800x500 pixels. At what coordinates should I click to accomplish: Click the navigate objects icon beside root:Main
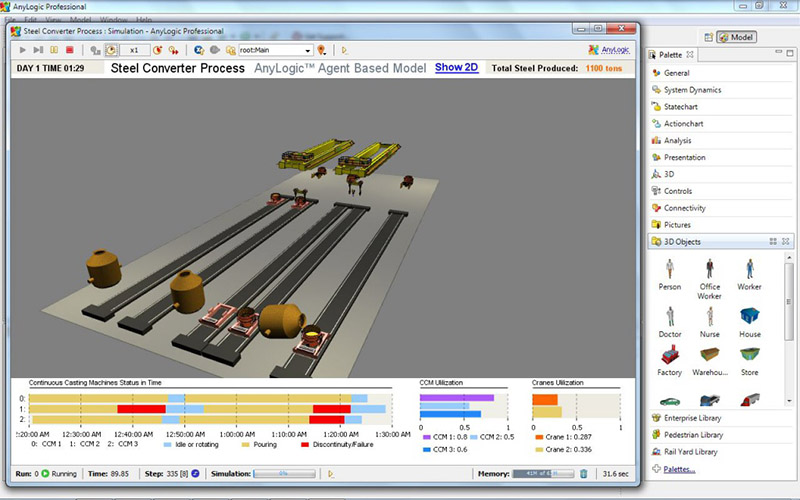(231, 50)
